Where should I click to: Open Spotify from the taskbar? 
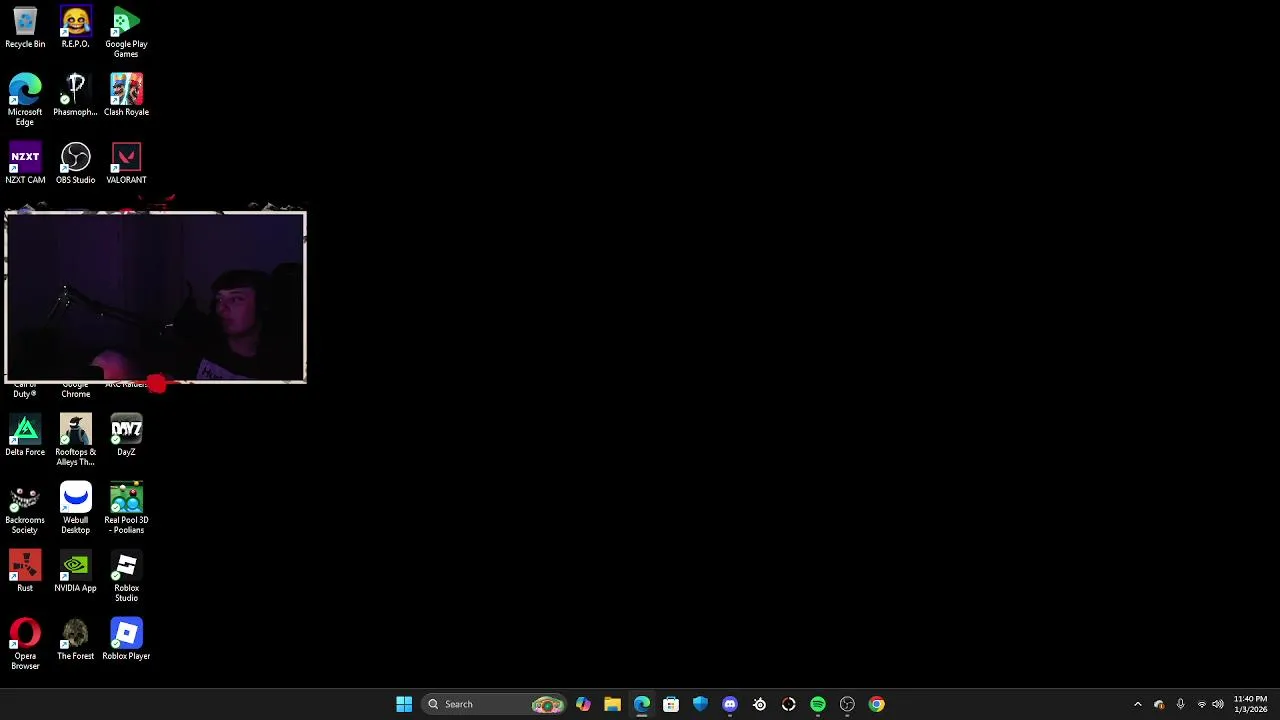point(818,704)
